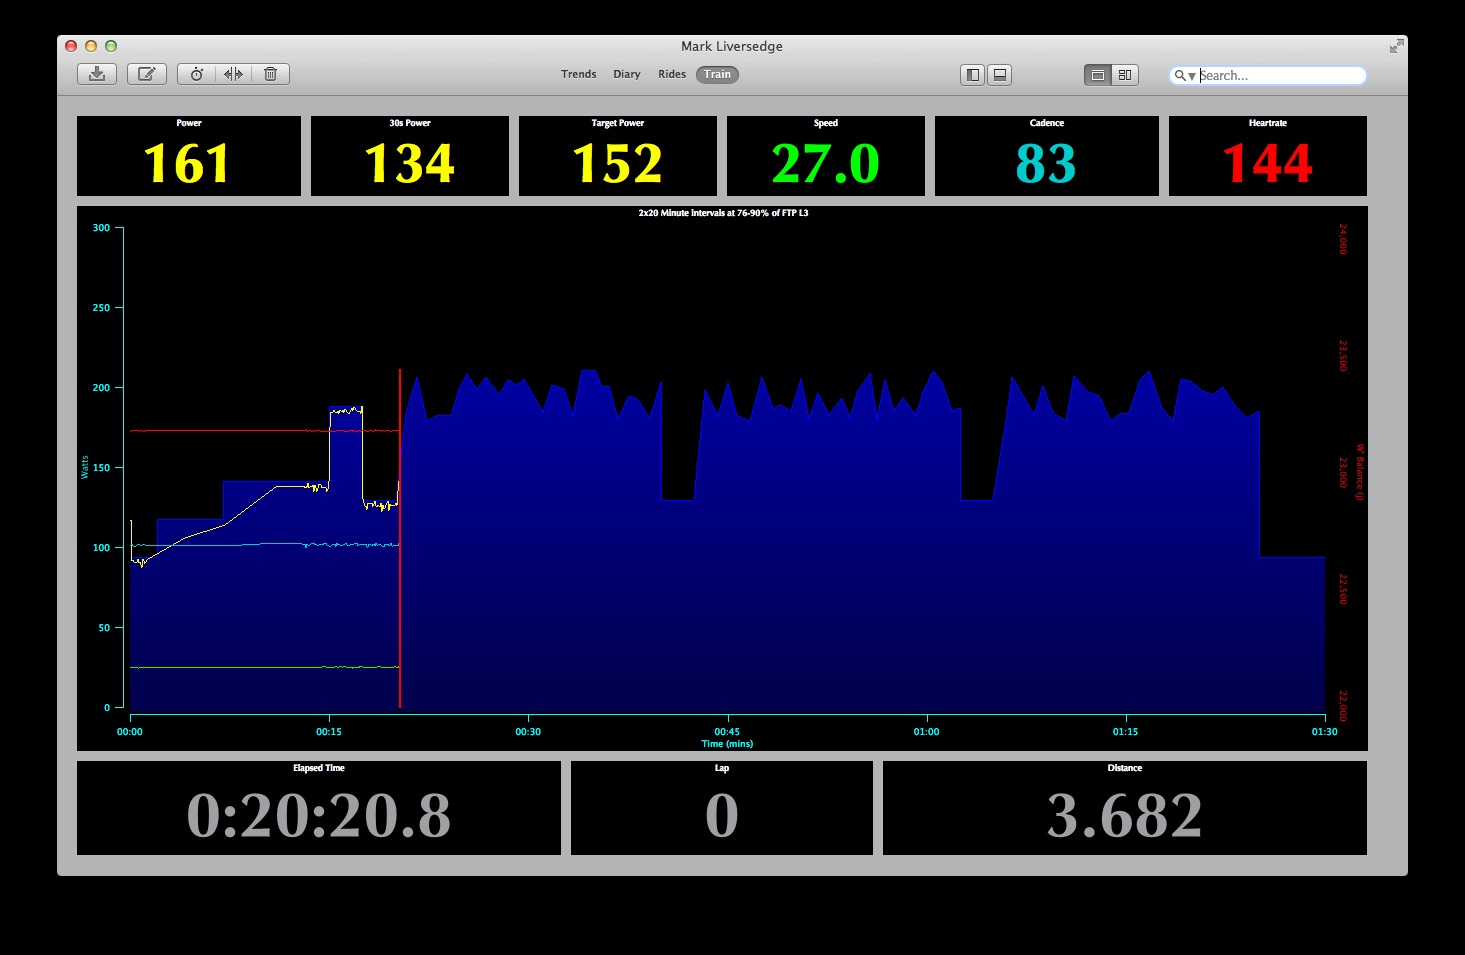Click the window title Mark Liversedge

click(732, 46)
